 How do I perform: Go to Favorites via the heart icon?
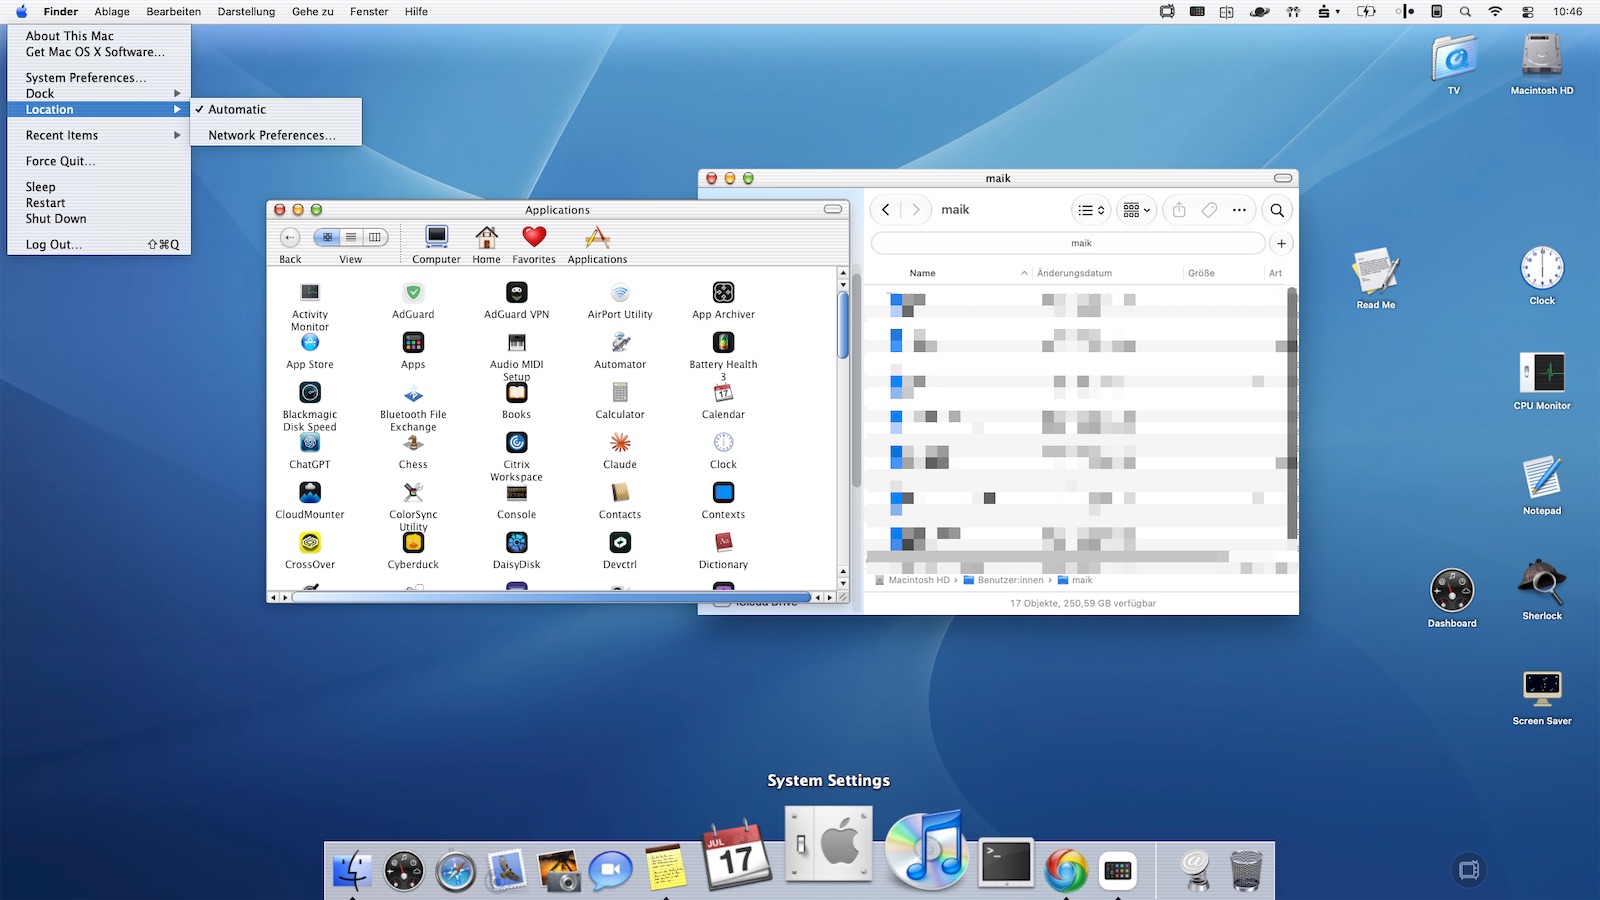pyautogui.click(x=534, y=237)
